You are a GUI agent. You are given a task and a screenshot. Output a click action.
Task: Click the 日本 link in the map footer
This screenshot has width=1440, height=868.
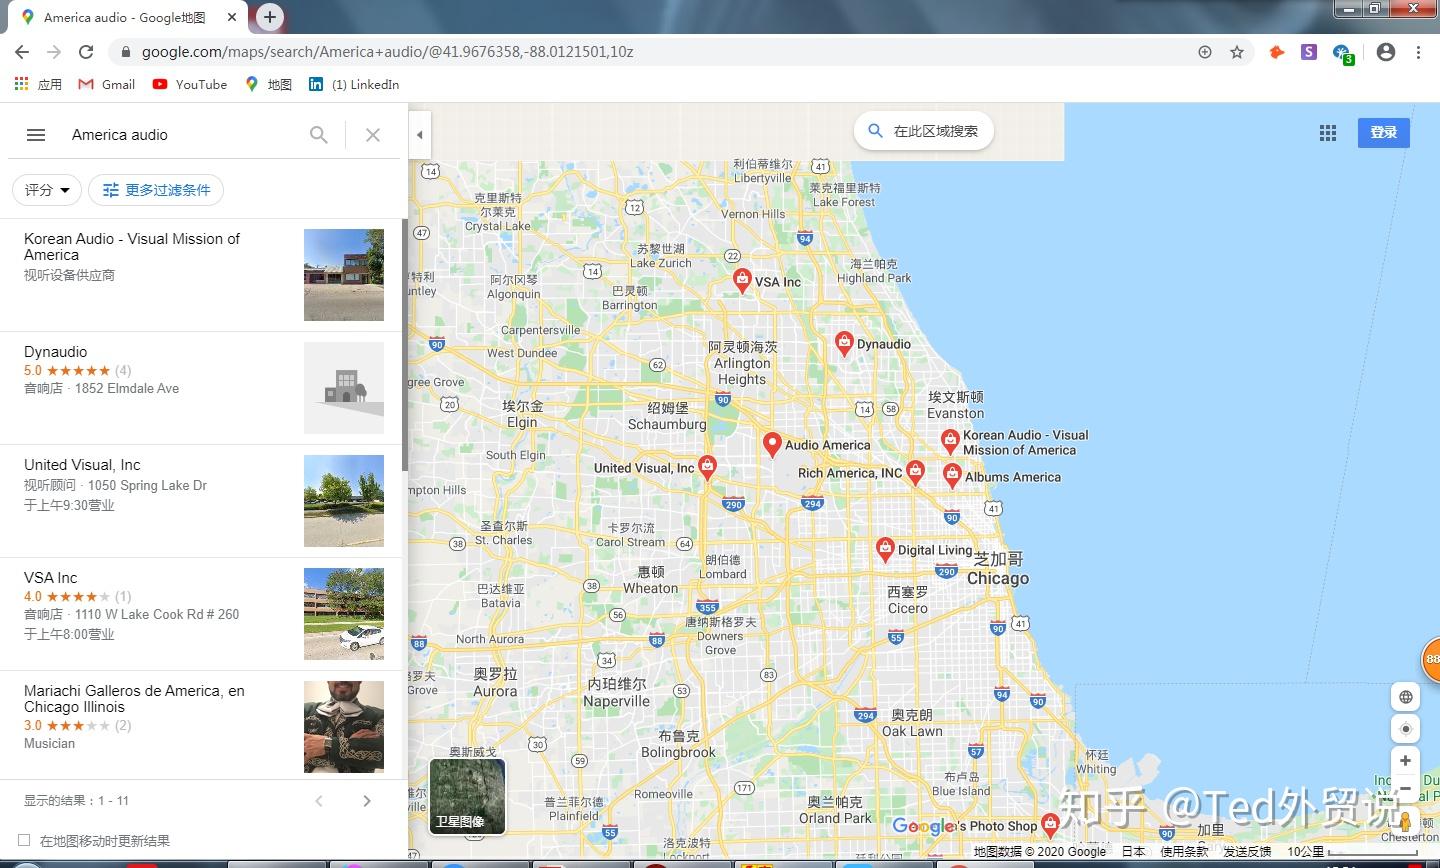point(1133,852)
